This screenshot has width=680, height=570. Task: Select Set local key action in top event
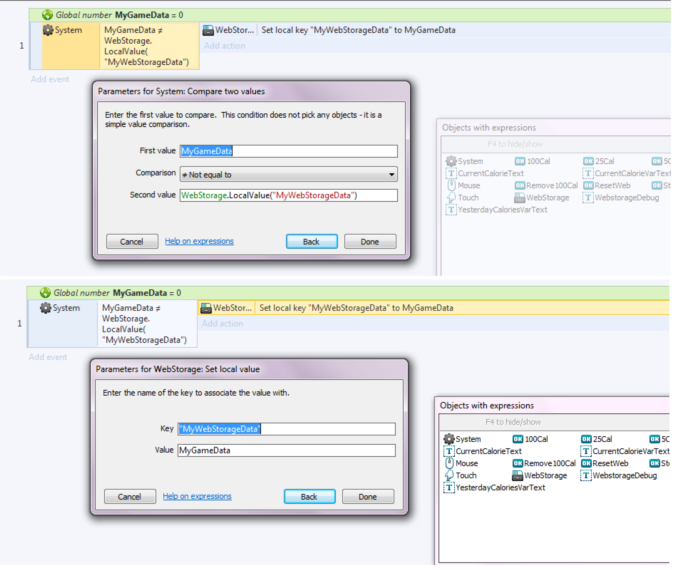pyautogui.click(x=358, y=30)
